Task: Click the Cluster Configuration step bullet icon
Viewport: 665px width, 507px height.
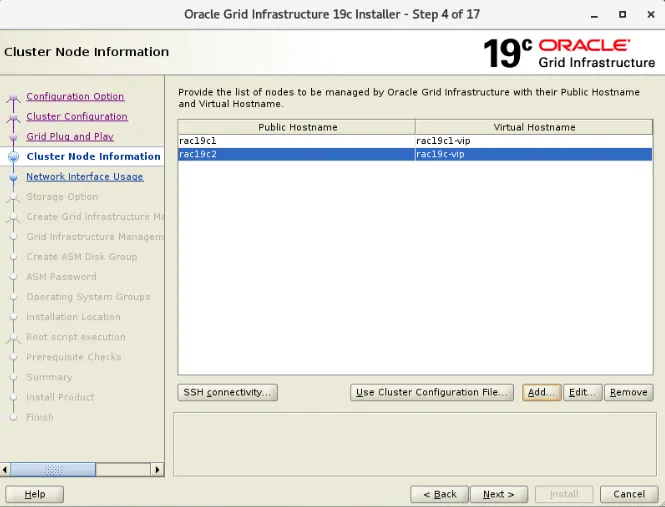Action: [x=14, y=118]
